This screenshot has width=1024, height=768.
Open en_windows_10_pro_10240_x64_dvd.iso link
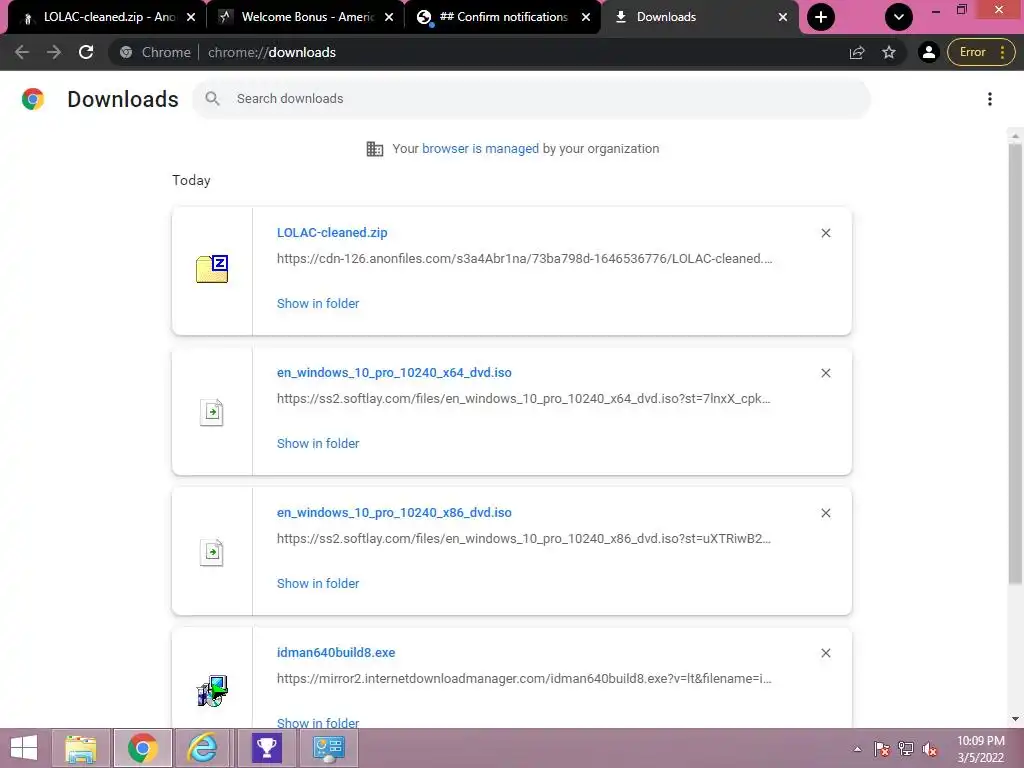pos(394,373)
